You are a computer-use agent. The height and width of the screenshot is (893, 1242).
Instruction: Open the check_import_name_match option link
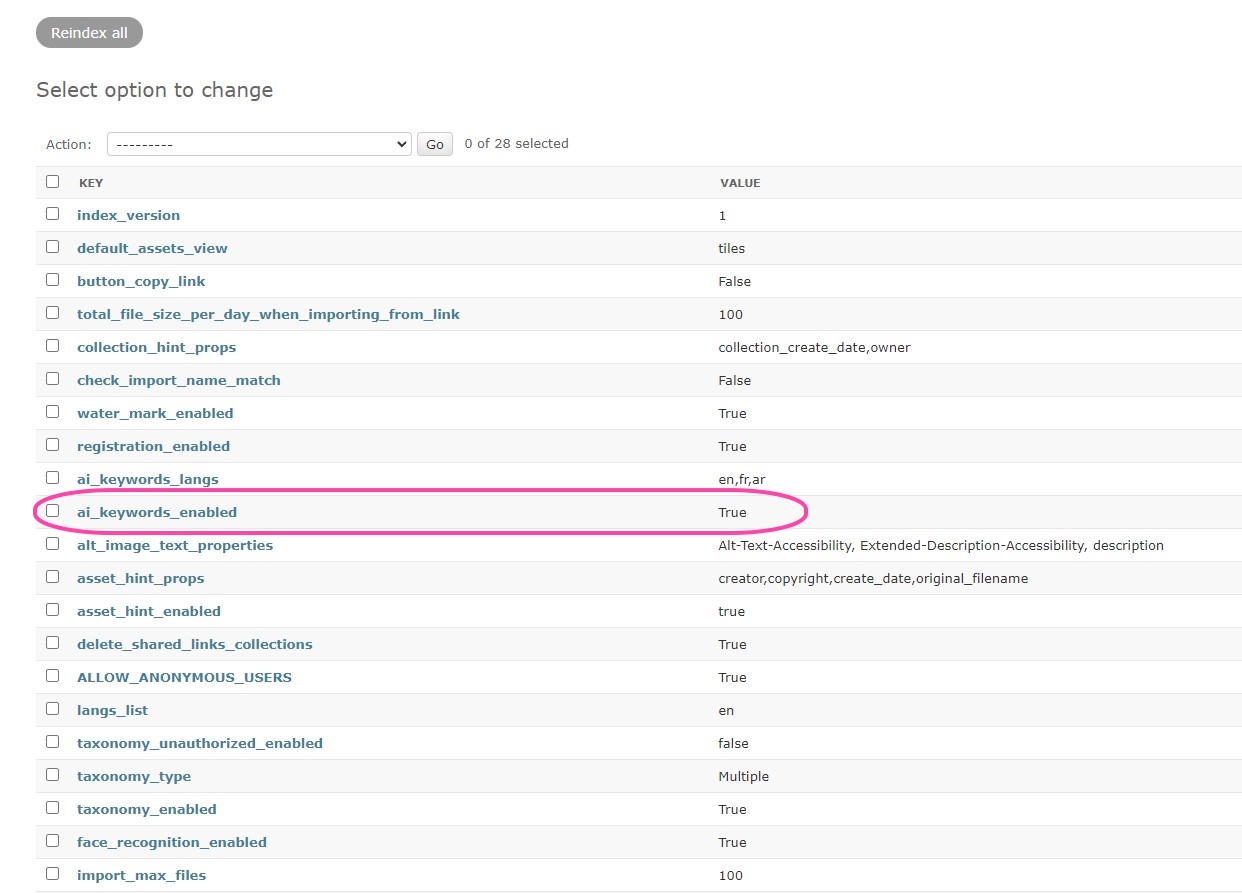pyautogui.click(x=179, y=380)
